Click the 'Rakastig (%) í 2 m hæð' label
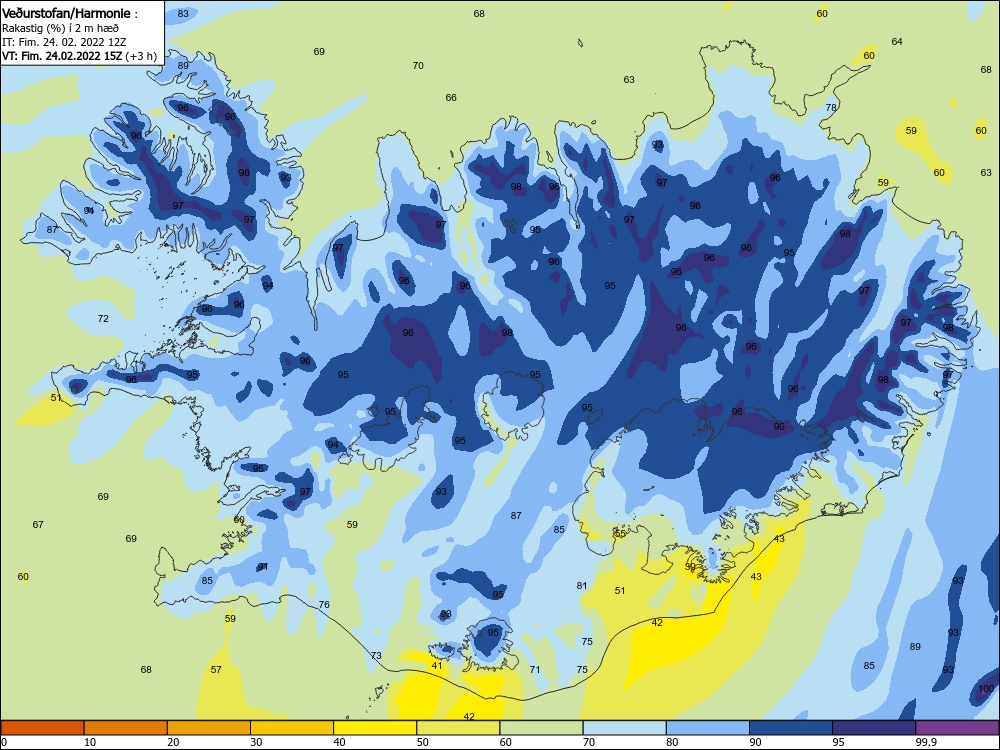 click(x=60, y=28)
